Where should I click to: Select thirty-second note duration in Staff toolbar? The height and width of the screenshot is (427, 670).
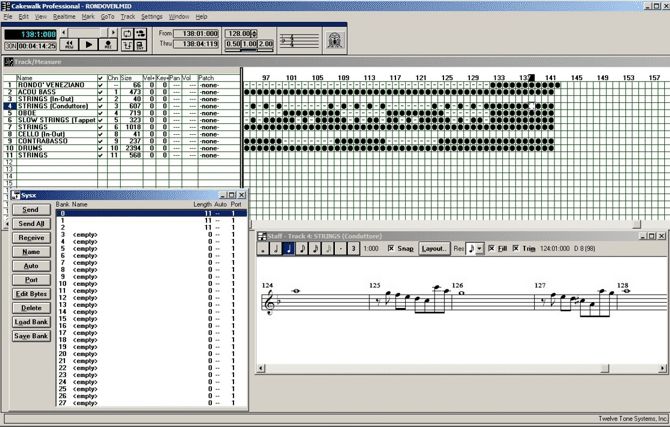point(327,248)
